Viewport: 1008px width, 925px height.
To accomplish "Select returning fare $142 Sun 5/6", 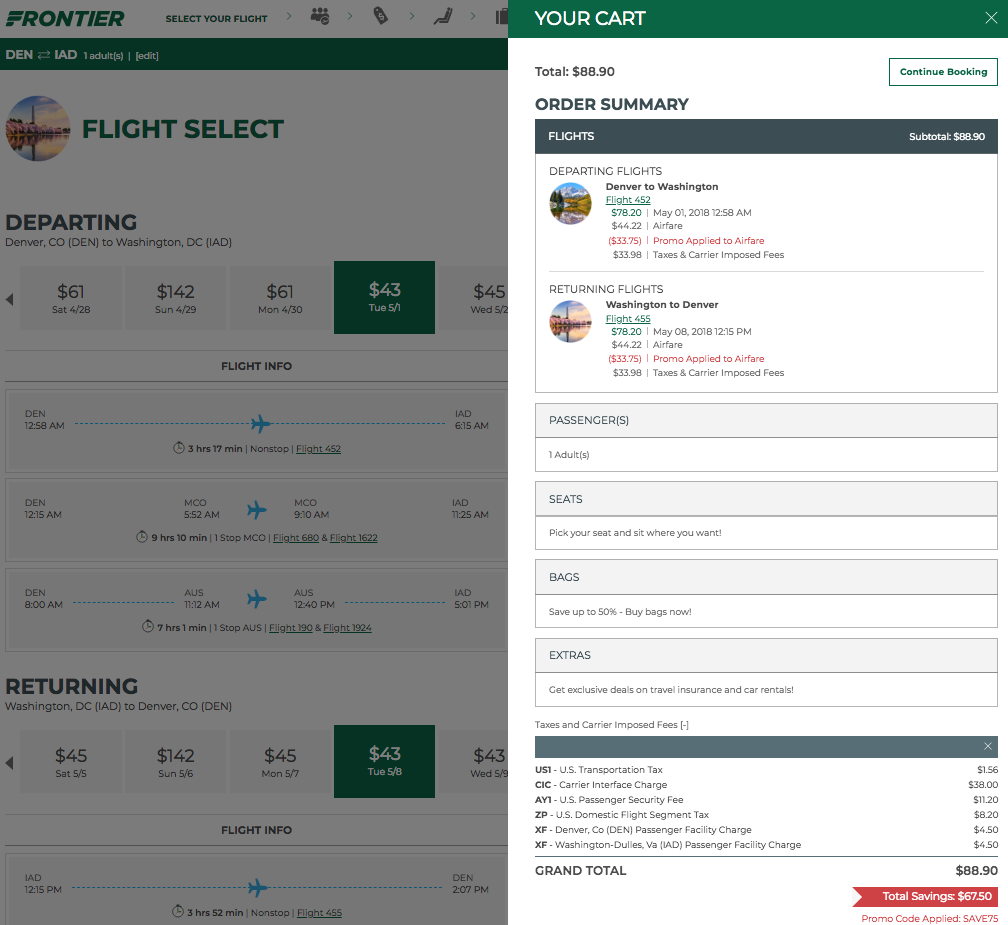I will click(176, 762).
